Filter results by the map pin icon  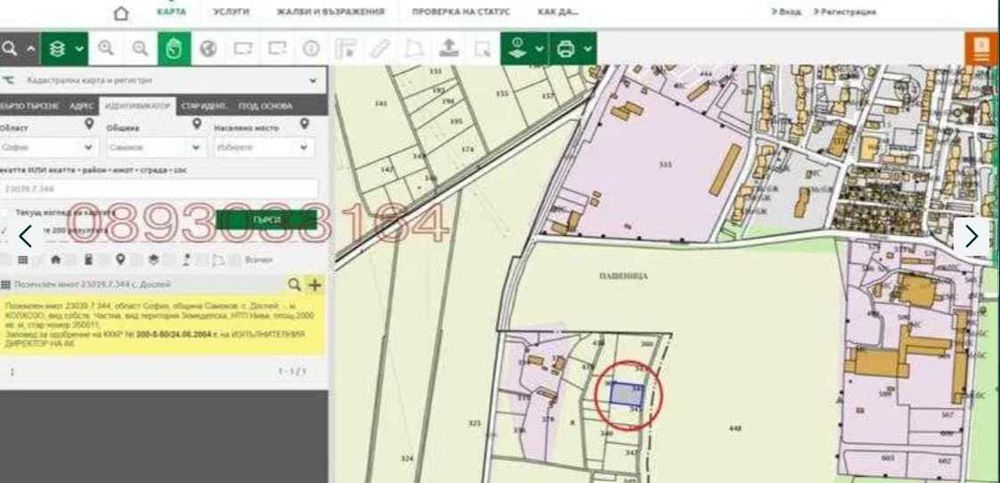coord(120,260)
